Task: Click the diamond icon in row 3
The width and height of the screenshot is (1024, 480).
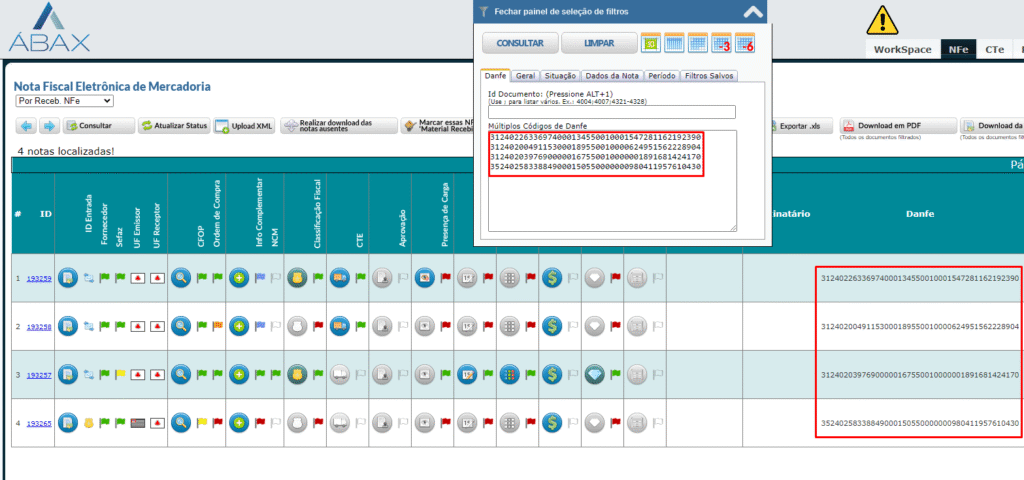Action: pyautogui.click(x=595, y=374)
